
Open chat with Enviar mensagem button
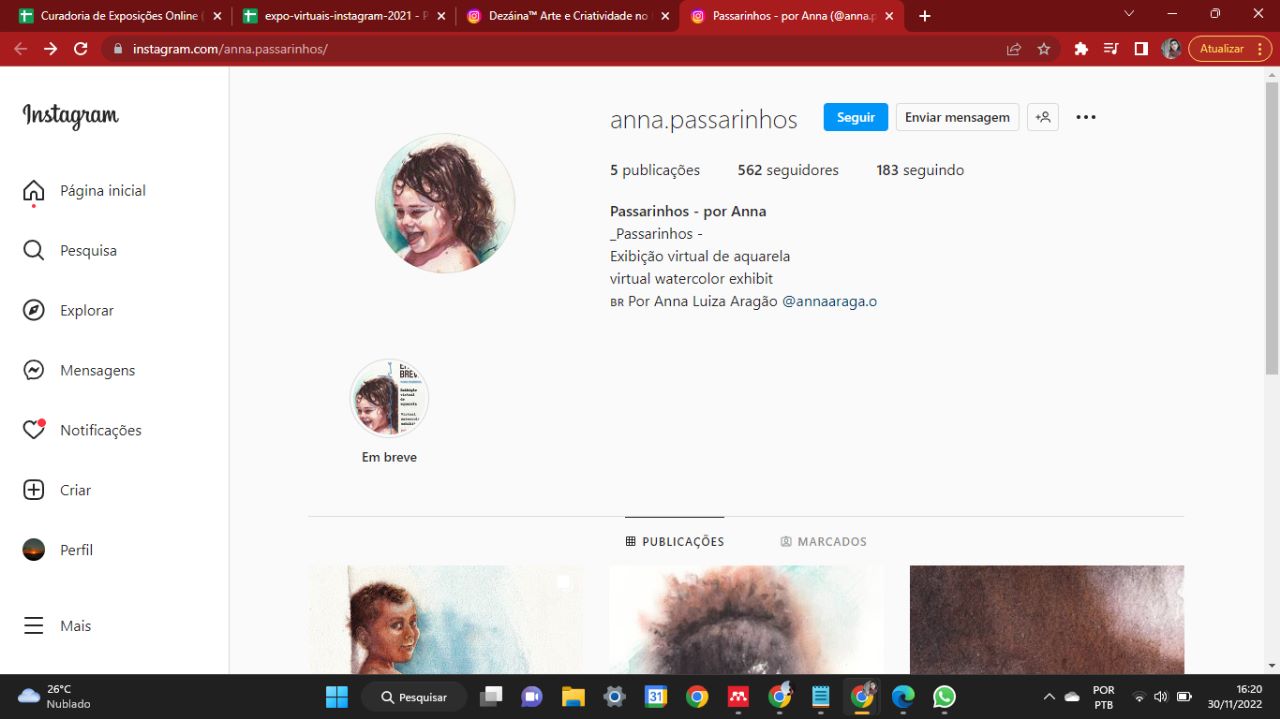coord(956,117)
